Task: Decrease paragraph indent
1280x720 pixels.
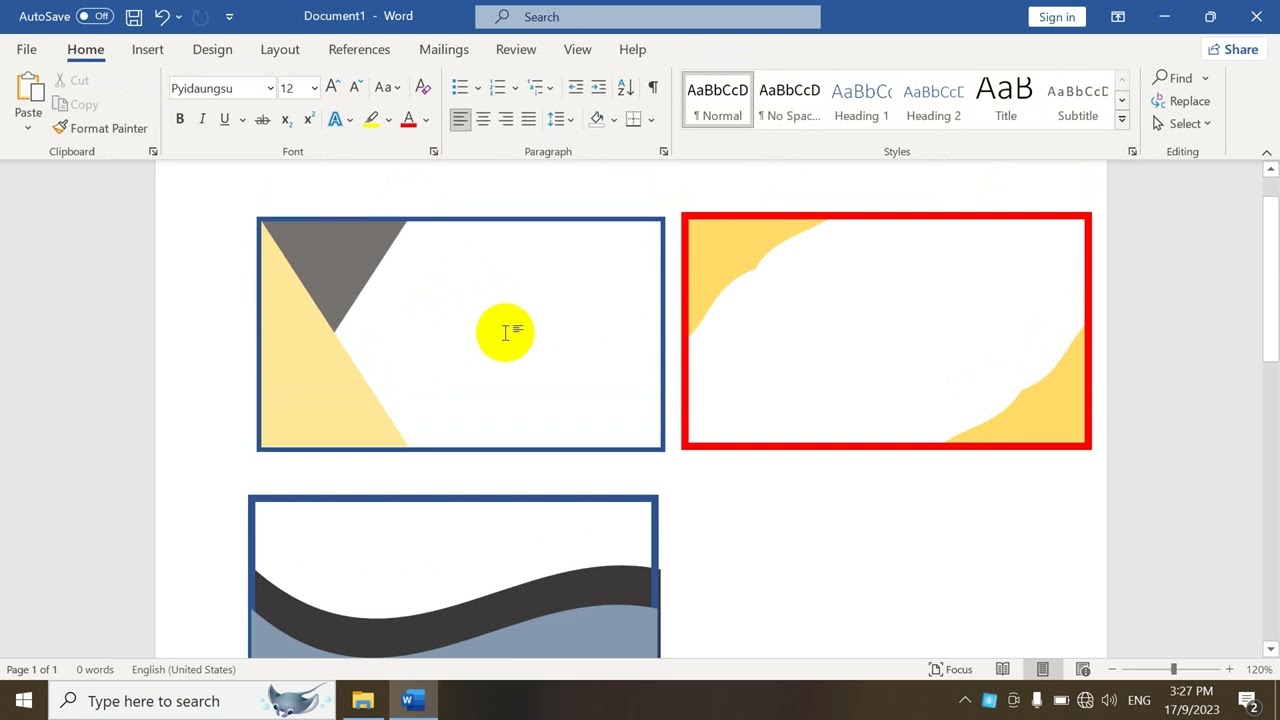Action: tap(575, 88)
